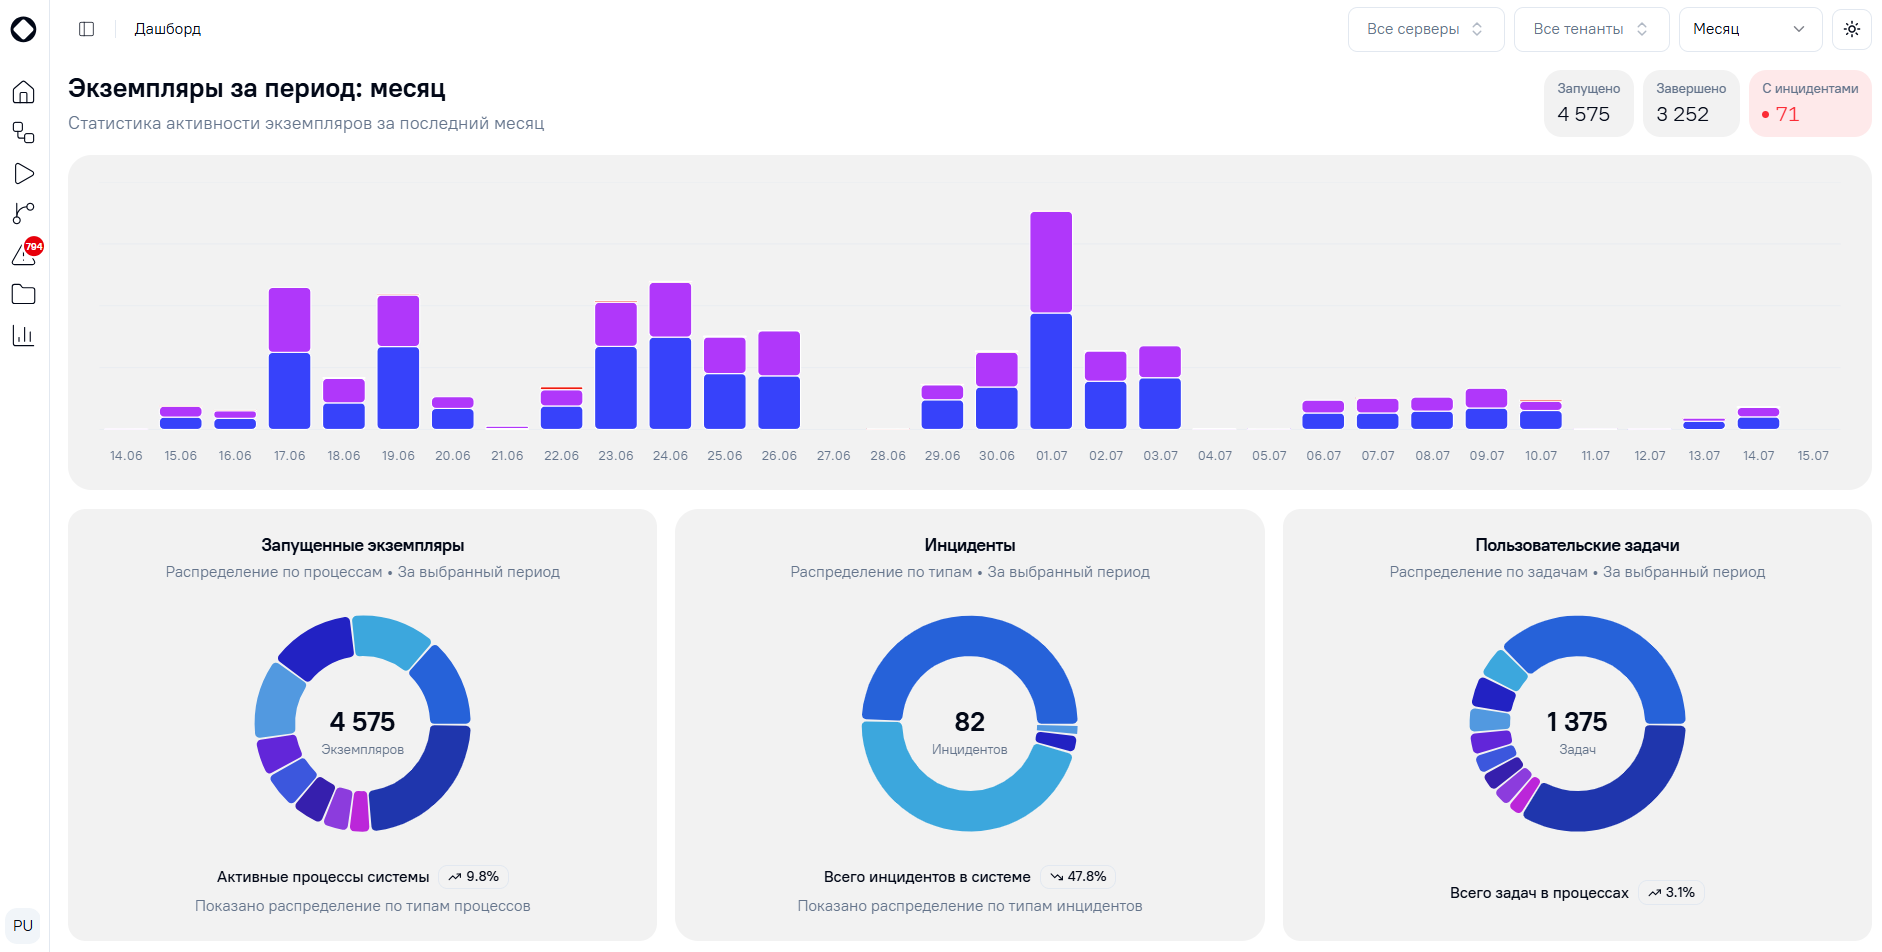Click the application logo at top left
This screenshot has height=952, width=1882.
coord(23,29)
